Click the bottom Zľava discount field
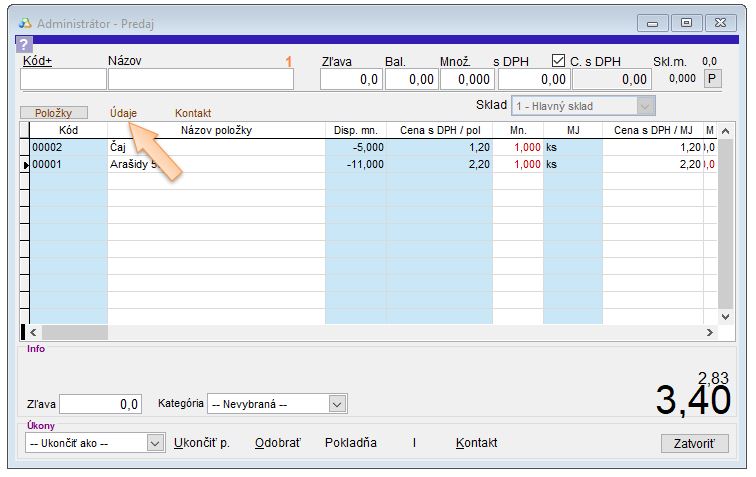Viewport: 756px width, 477px height. tap(101, 404)
